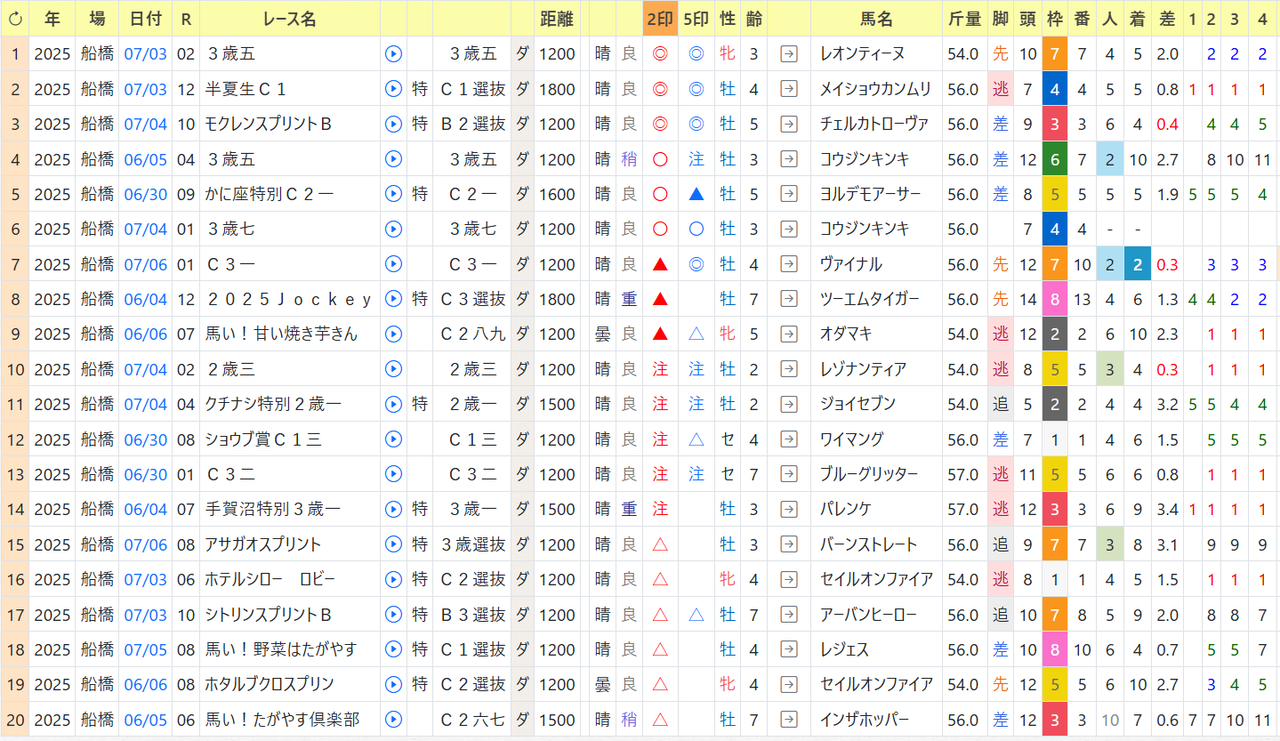Click the play icon for かに座特別C2一
Viewport: 1280px width, 741px height.
point(393,194)
